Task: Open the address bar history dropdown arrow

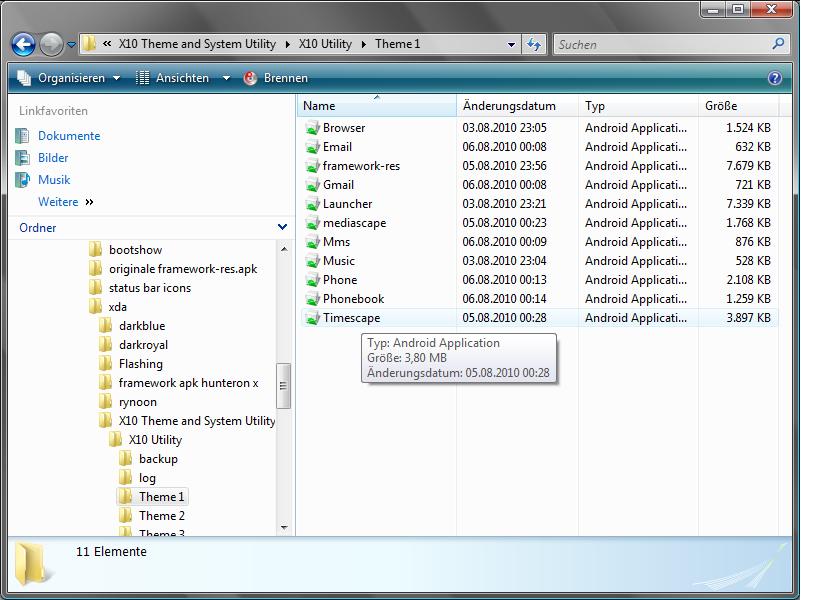Action: point(511,45)
